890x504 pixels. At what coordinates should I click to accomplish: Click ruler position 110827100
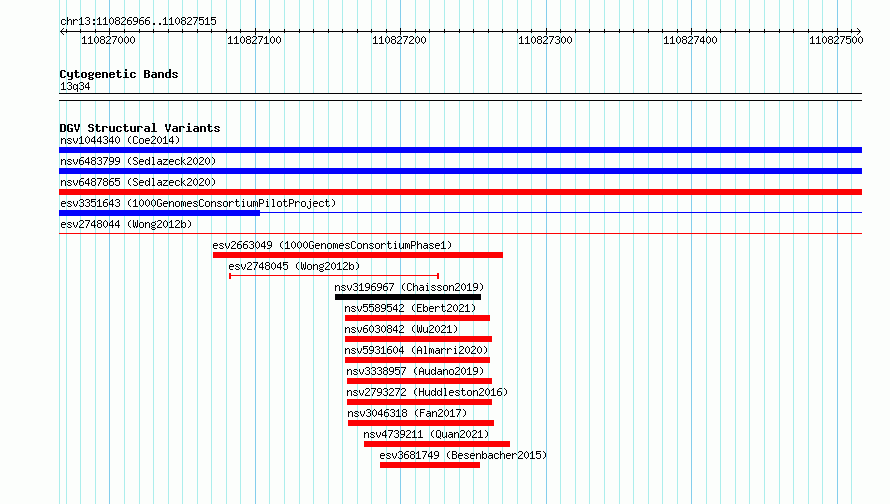[x=254, y=40]
